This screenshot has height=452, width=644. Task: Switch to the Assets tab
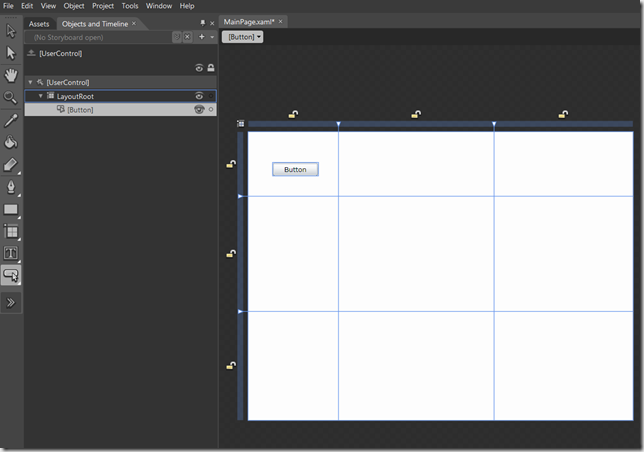coord(39,24)
